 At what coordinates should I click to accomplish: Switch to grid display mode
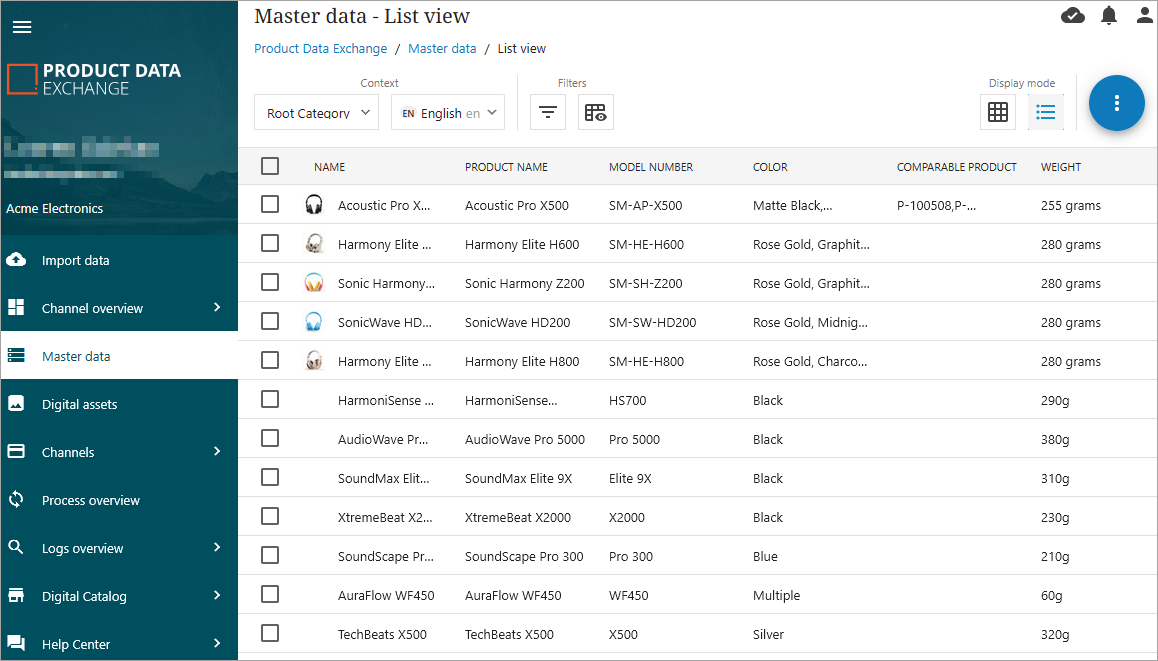pyautogui.click(x=997, y=112)
